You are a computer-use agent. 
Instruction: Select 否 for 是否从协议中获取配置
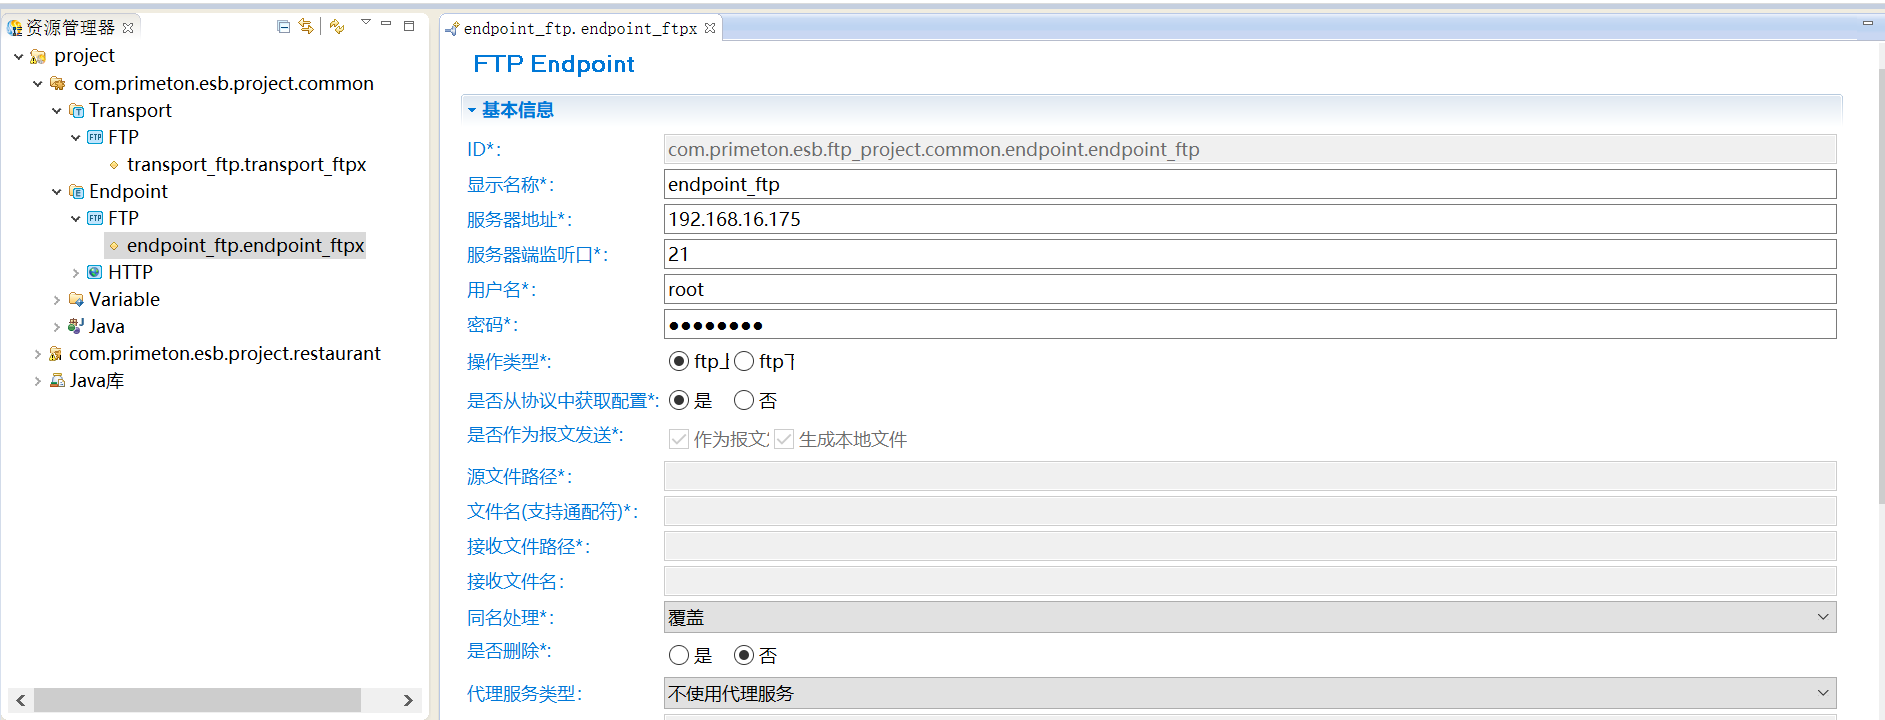744,401
